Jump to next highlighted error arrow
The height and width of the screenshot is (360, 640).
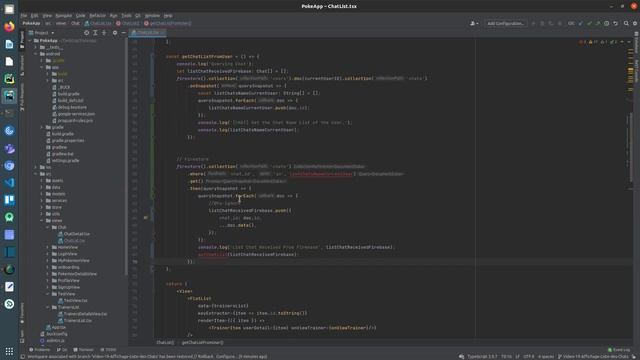[x=629, y=42]
